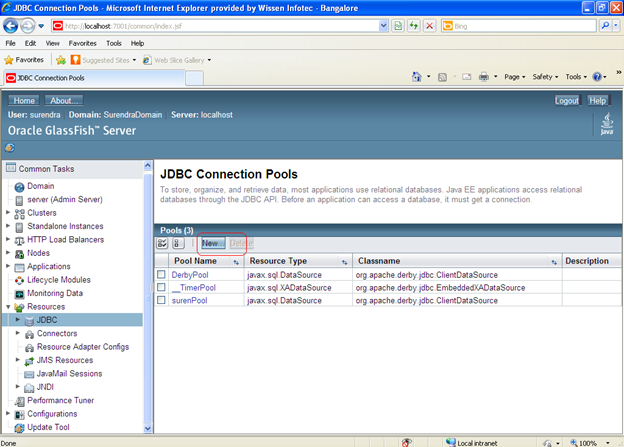The image size is (624, 447).
Task: Open the Favorites menu
Action: point(82,43)
